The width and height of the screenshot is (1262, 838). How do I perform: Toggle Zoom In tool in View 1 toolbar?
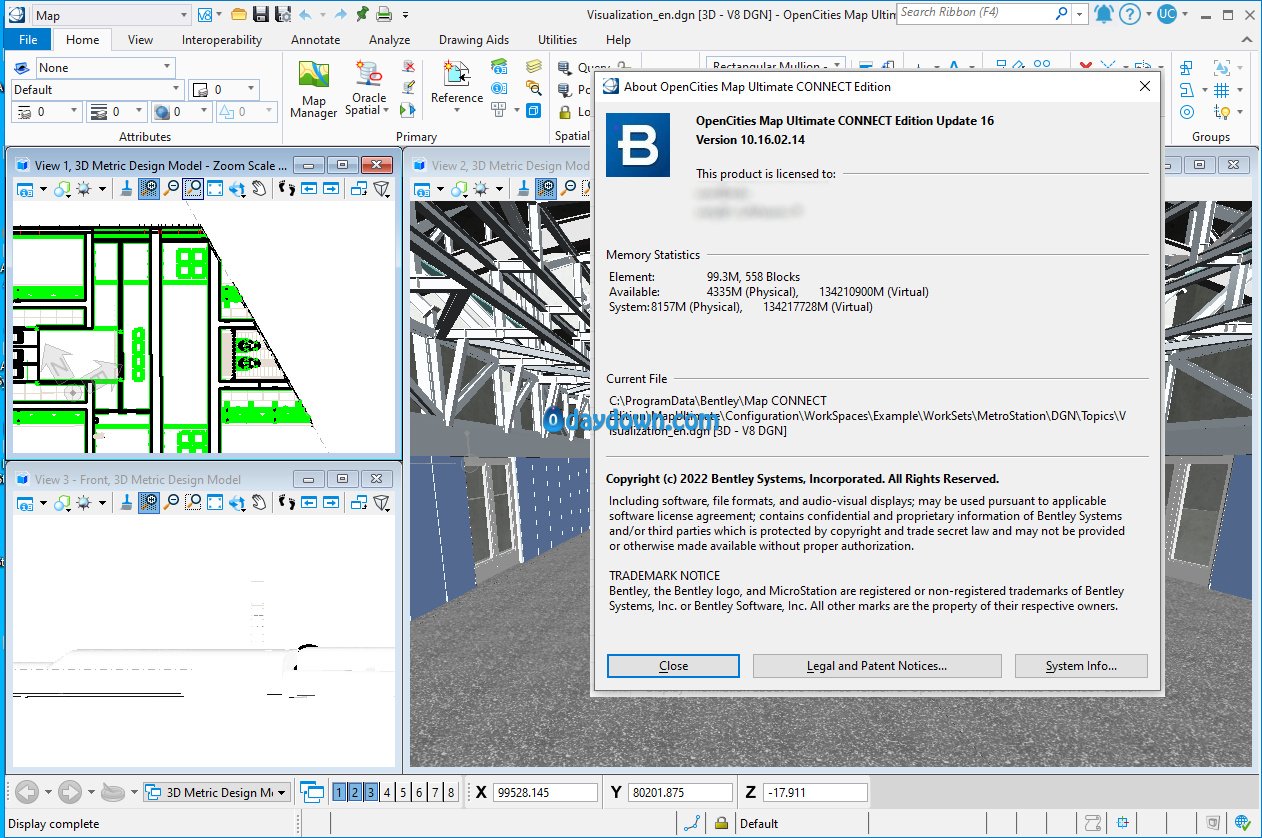[149, 188]
